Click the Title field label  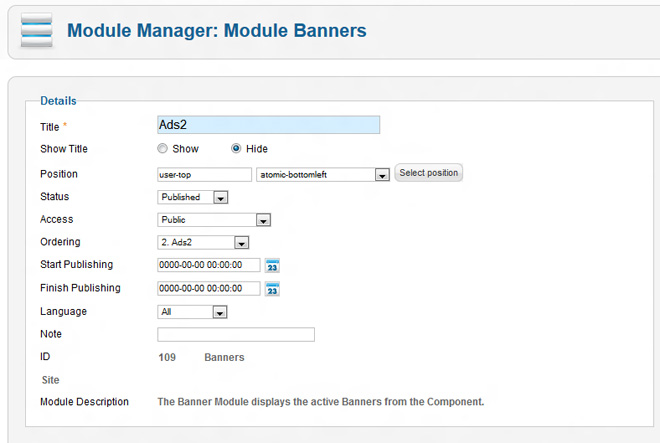coord(50,126)
